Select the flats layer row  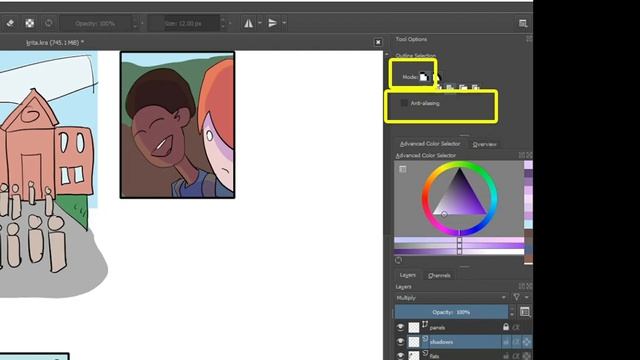coord(463,356)
